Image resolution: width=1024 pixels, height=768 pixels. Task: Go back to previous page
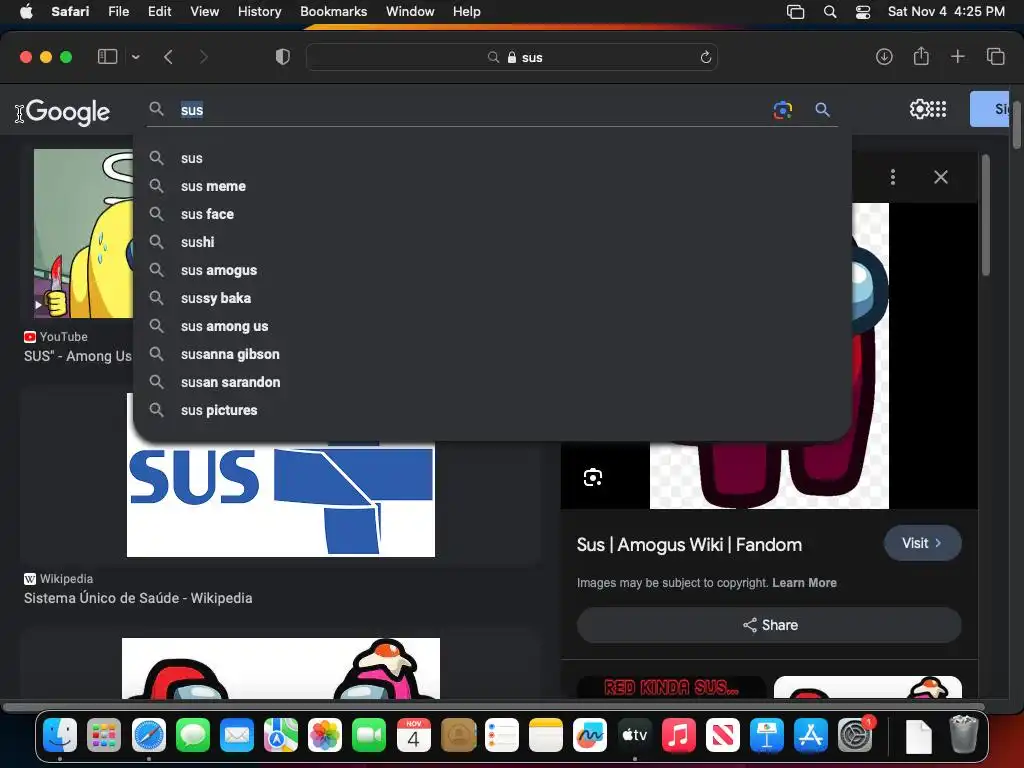168,57
